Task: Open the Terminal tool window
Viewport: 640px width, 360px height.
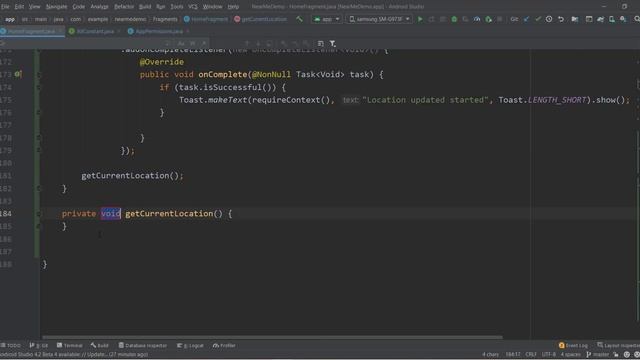Action: pyautogui.click(x=70, y=345)
